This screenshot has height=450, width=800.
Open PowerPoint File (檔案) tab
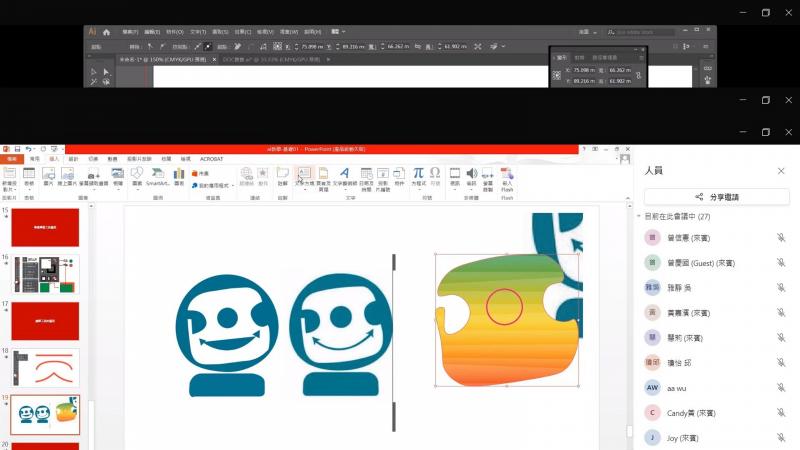(x=11, y=159)
